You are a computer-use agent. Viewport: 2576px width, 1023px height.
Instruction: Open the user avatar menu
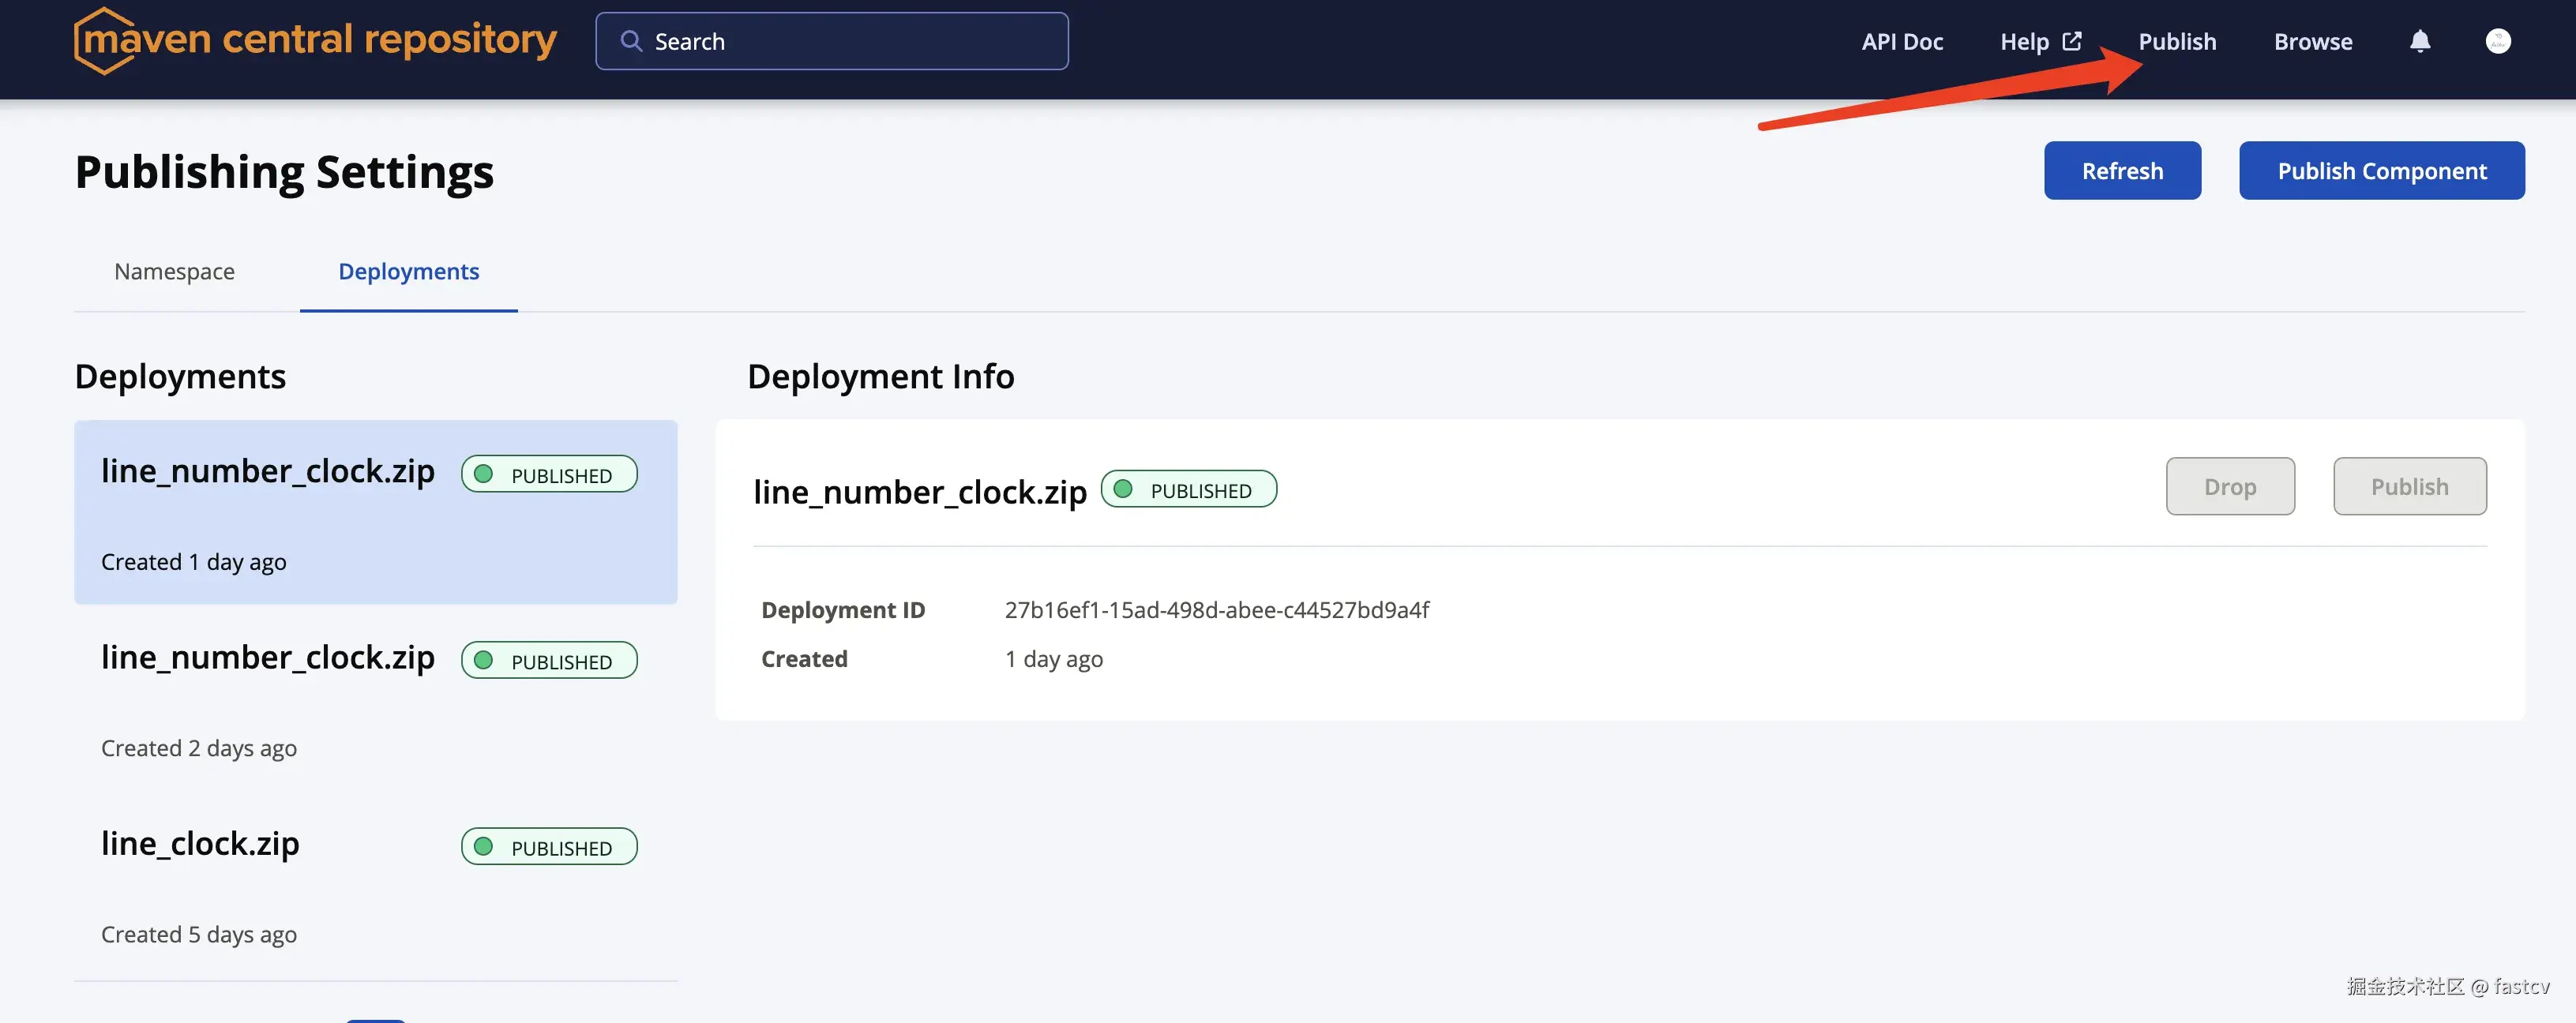click(x=2497, y=41)
